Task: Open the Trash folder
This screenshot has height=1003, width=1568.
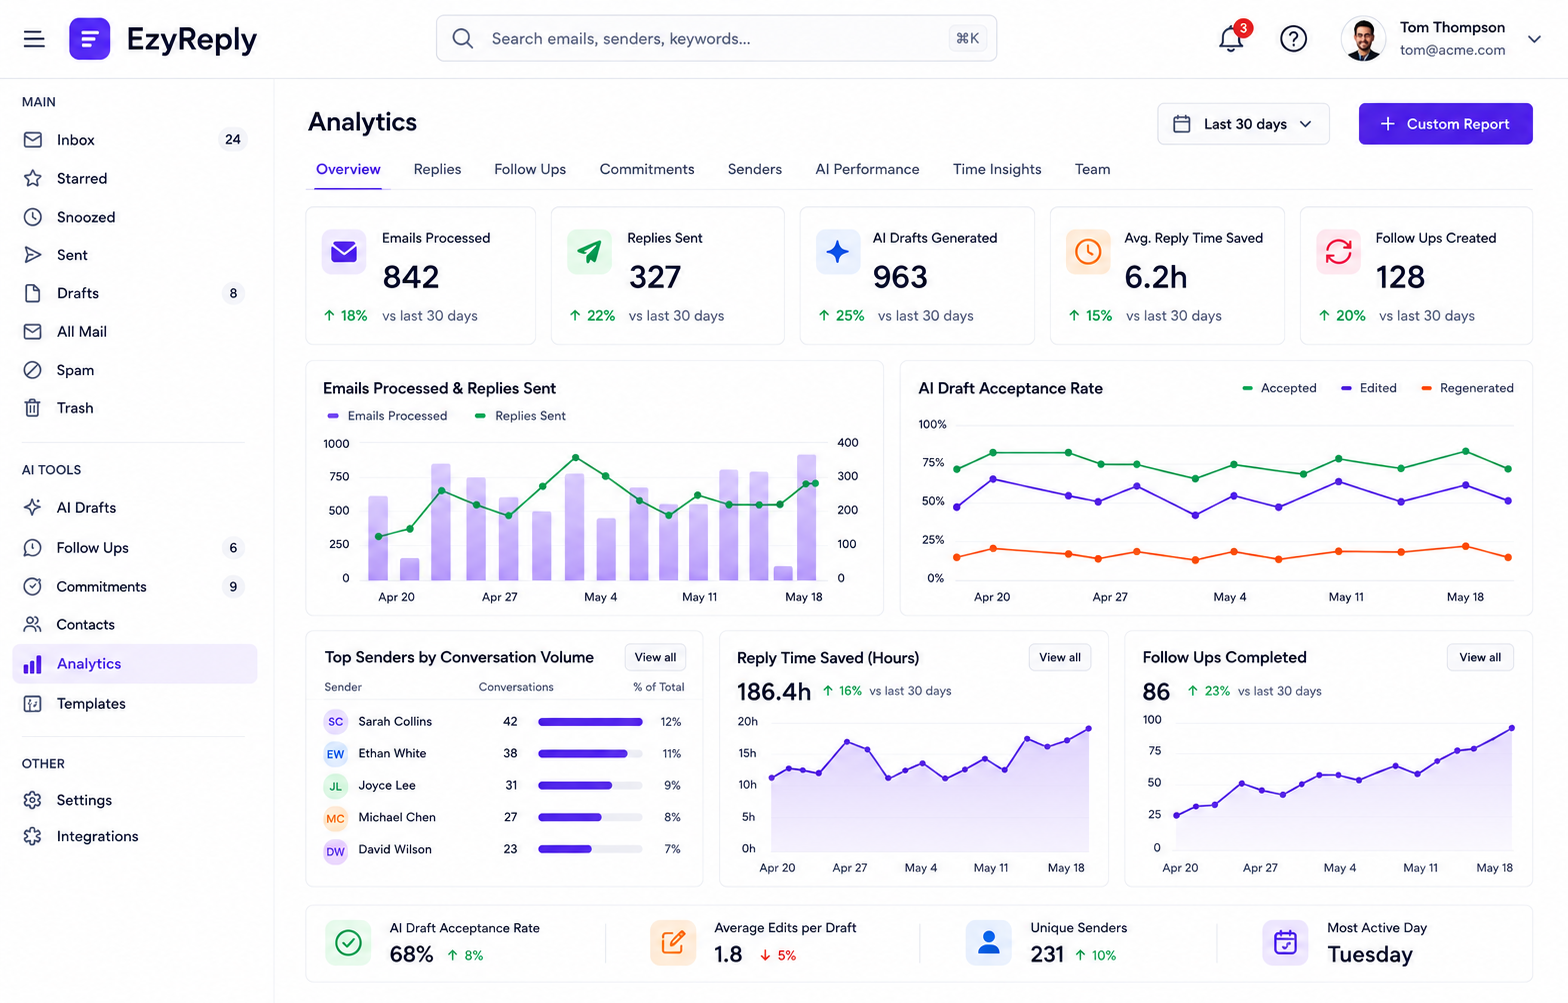Action: [134, 408]
